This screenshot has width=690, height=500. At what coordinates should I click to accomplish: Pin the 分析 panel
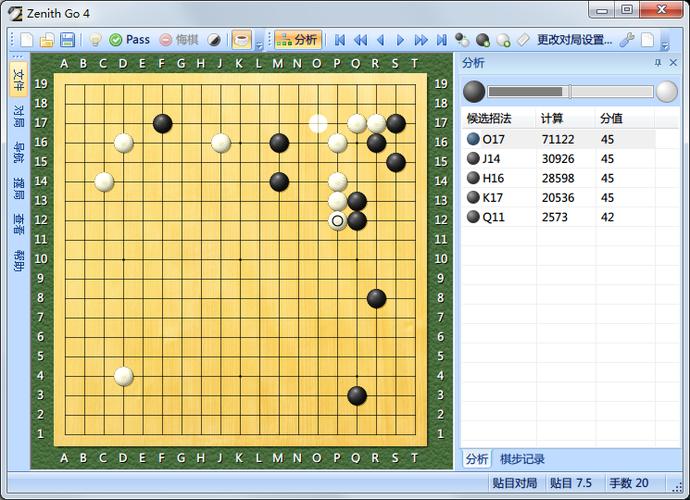click(x=658, y=63)
